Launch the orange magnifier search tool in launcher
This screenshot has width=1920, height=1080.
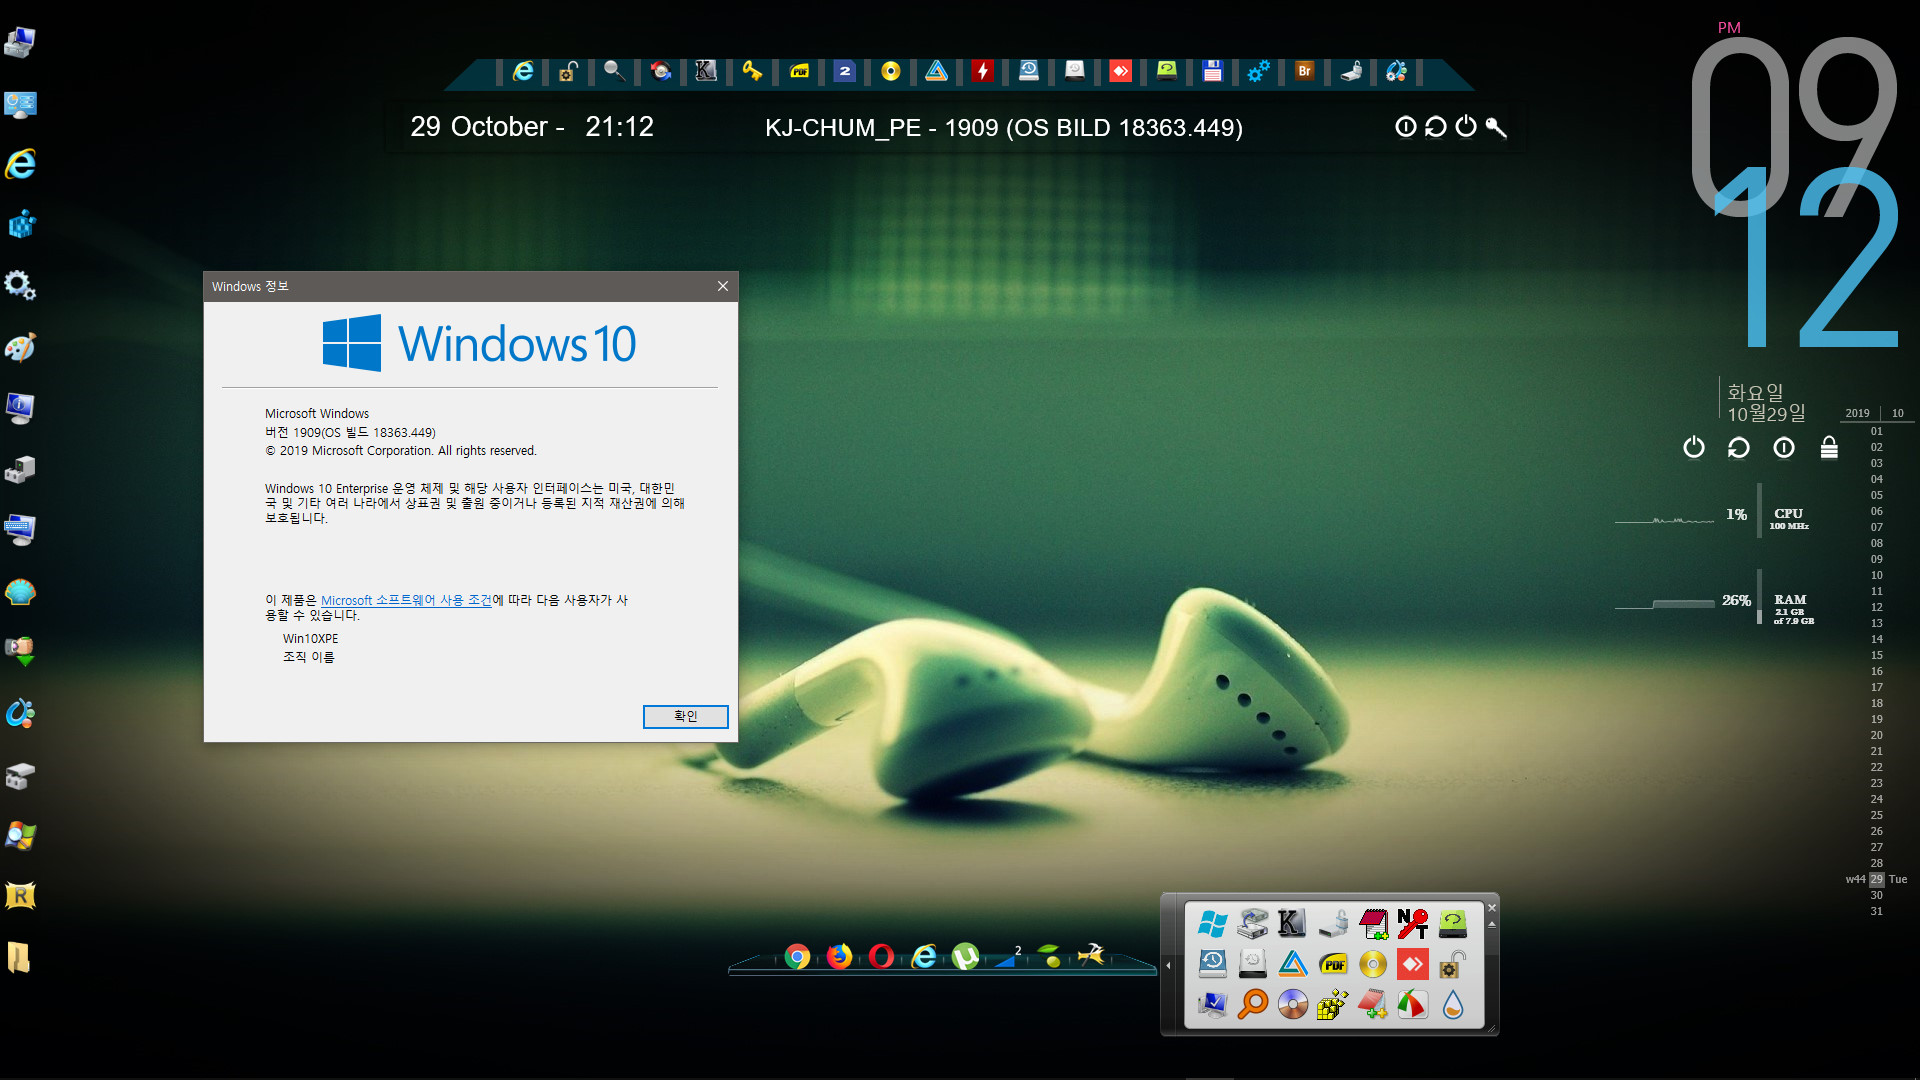click(x=1252, y=1004)
